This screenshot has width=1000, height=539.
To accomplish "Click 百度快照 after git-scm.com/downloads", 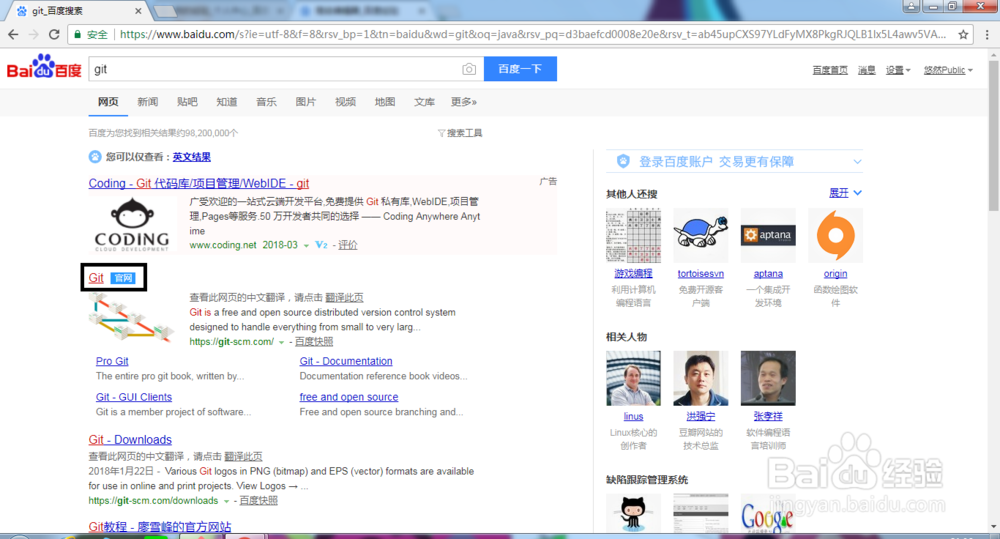I will point(258,501).
